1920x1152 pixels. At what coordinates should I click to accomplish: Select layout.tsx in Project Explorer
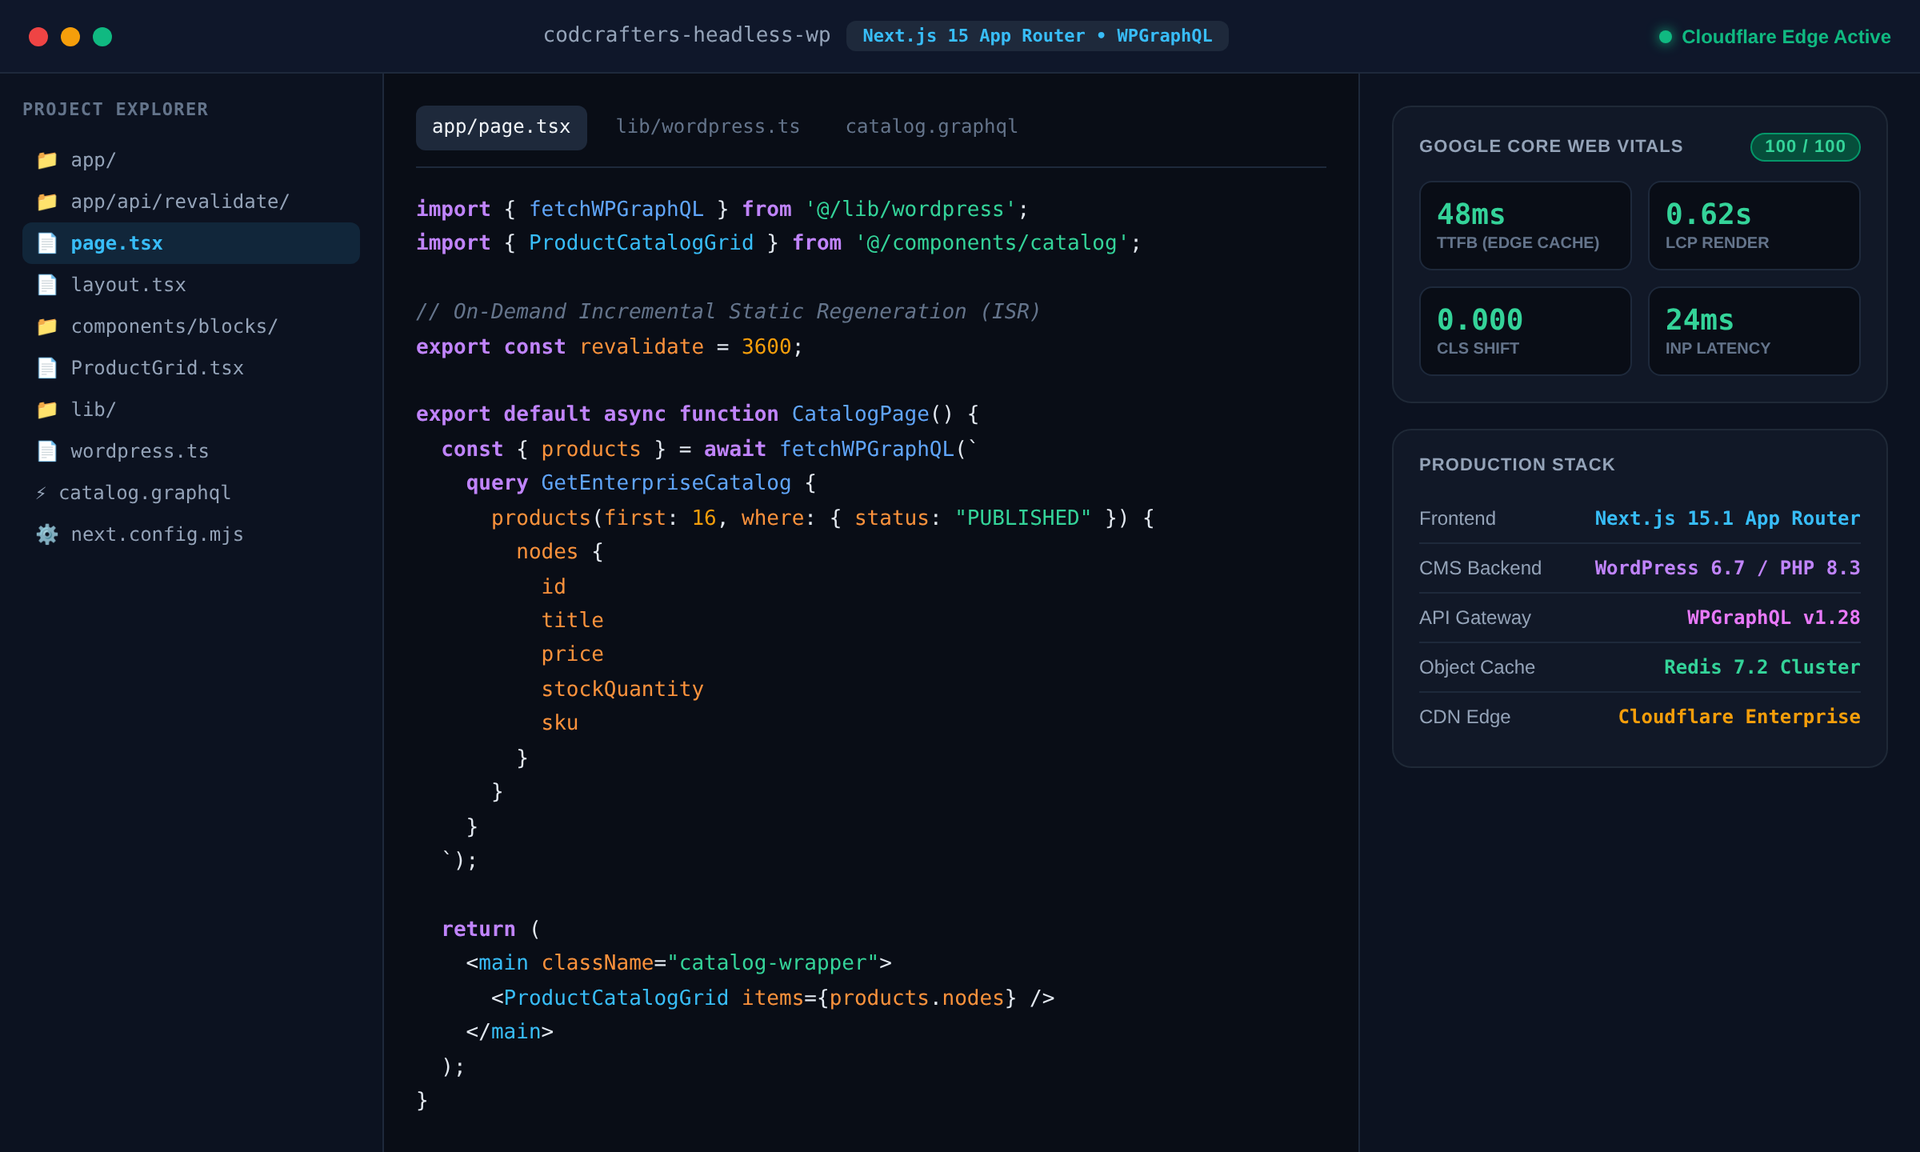point(191,285)
